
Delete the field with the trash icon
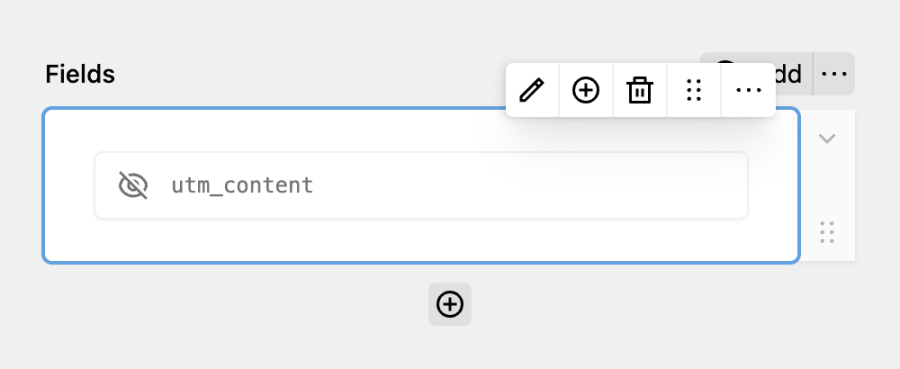(x=639, y=90)
